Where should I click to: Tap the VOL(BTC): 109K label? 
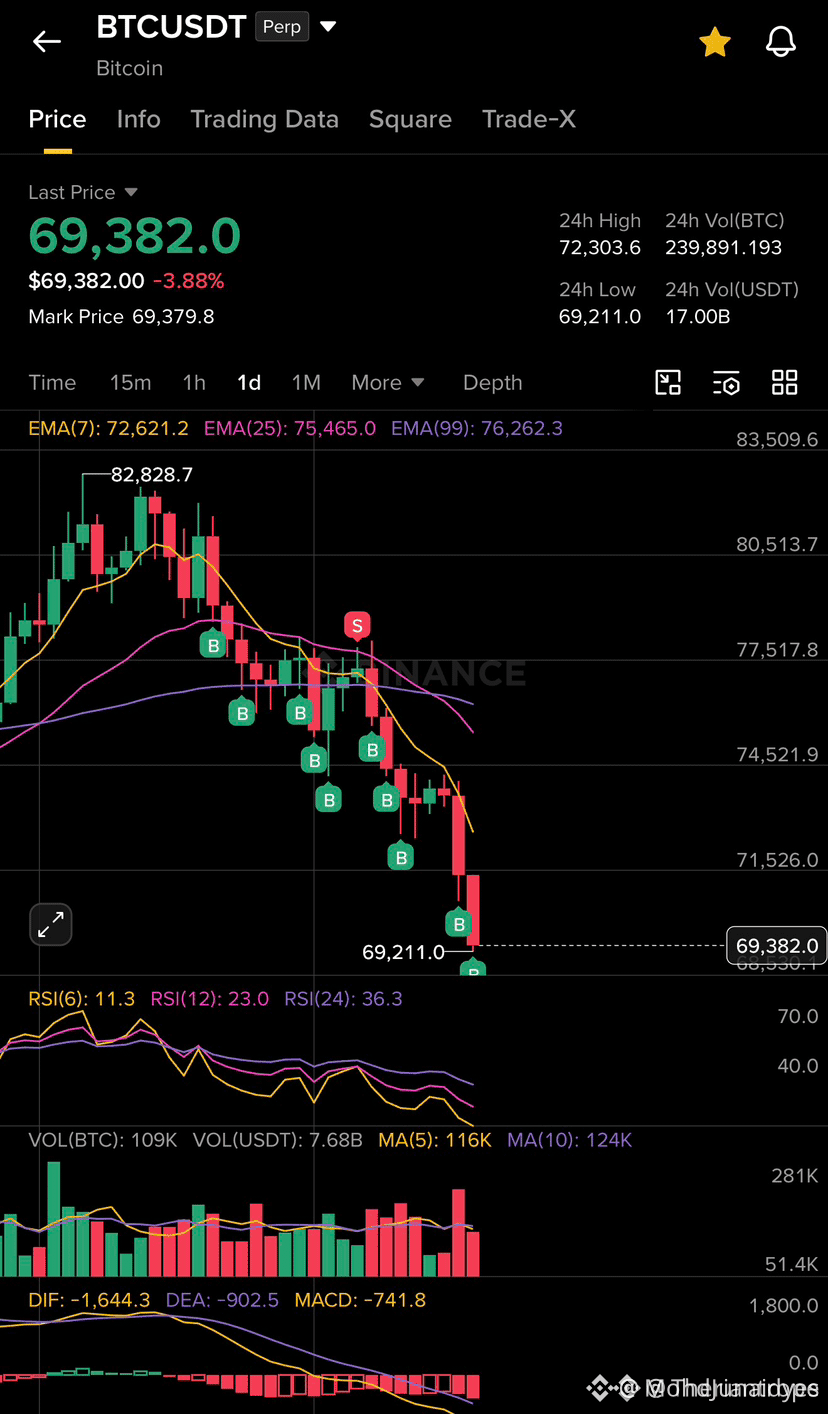pyautogui.click(x=103, y=1140)
